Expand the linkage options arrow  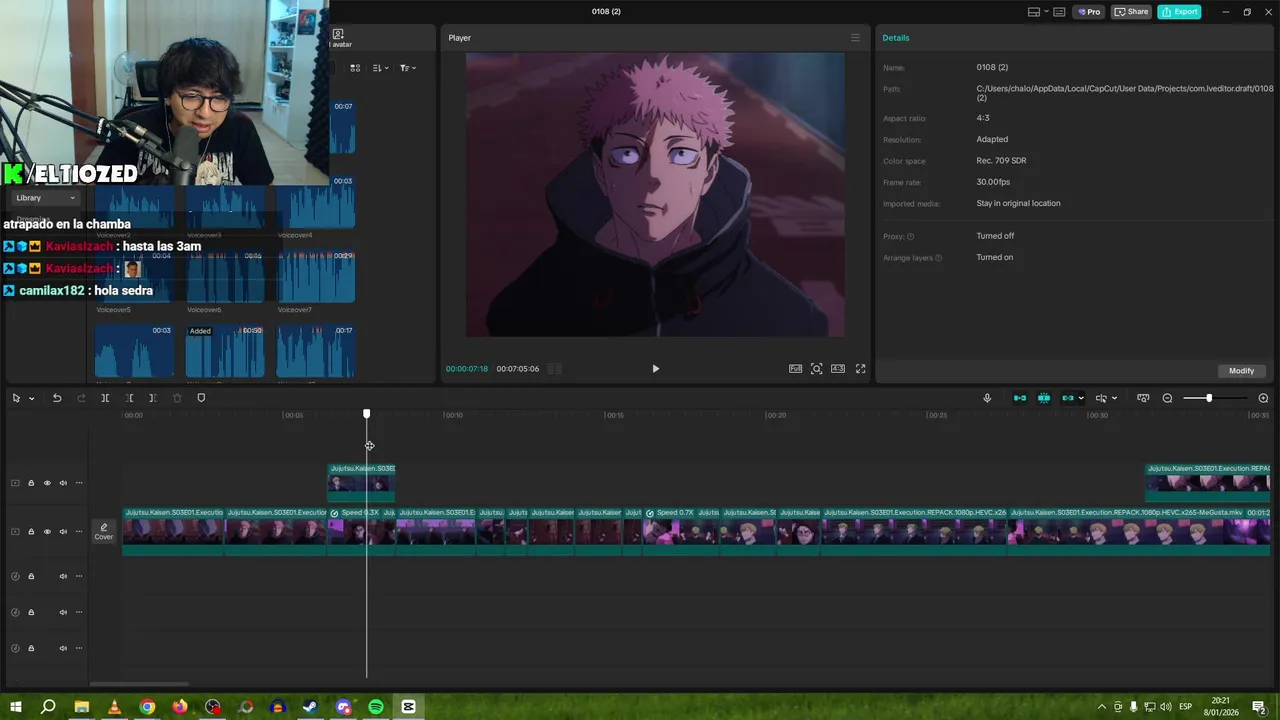pos(1081,399)
